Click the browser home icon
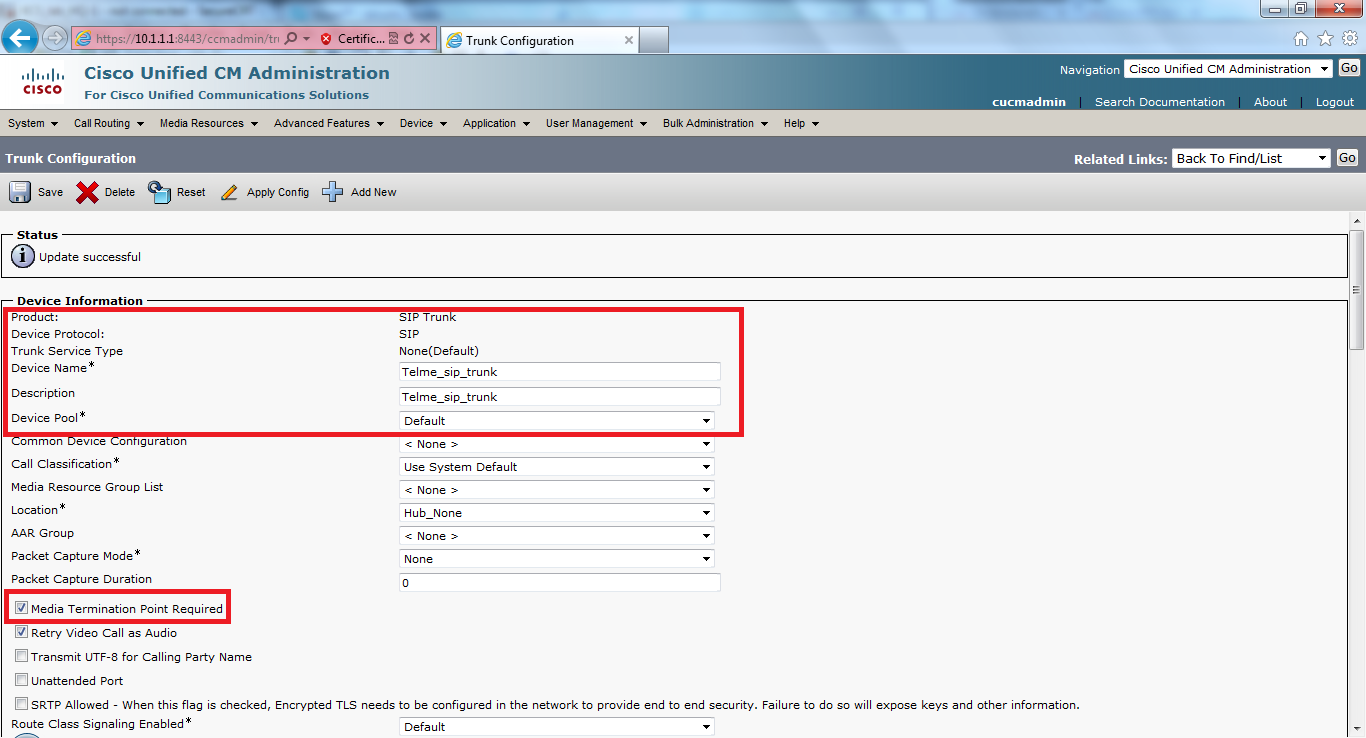1366x738 pixels. (x=1301, y=39)
